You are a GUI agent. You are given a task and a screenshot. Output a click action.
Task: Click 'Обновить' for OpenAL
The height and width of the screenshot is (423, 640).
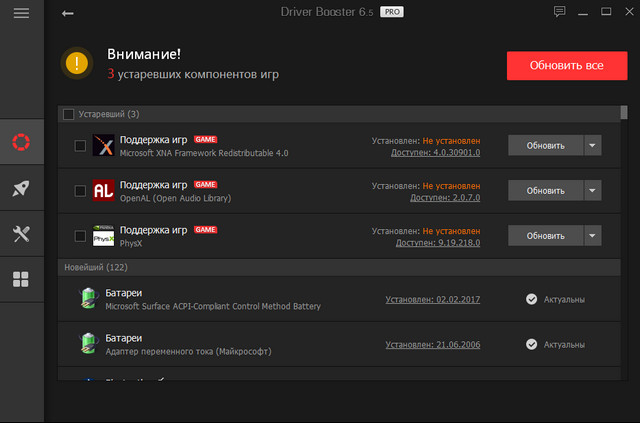click(x=545, y=190)
